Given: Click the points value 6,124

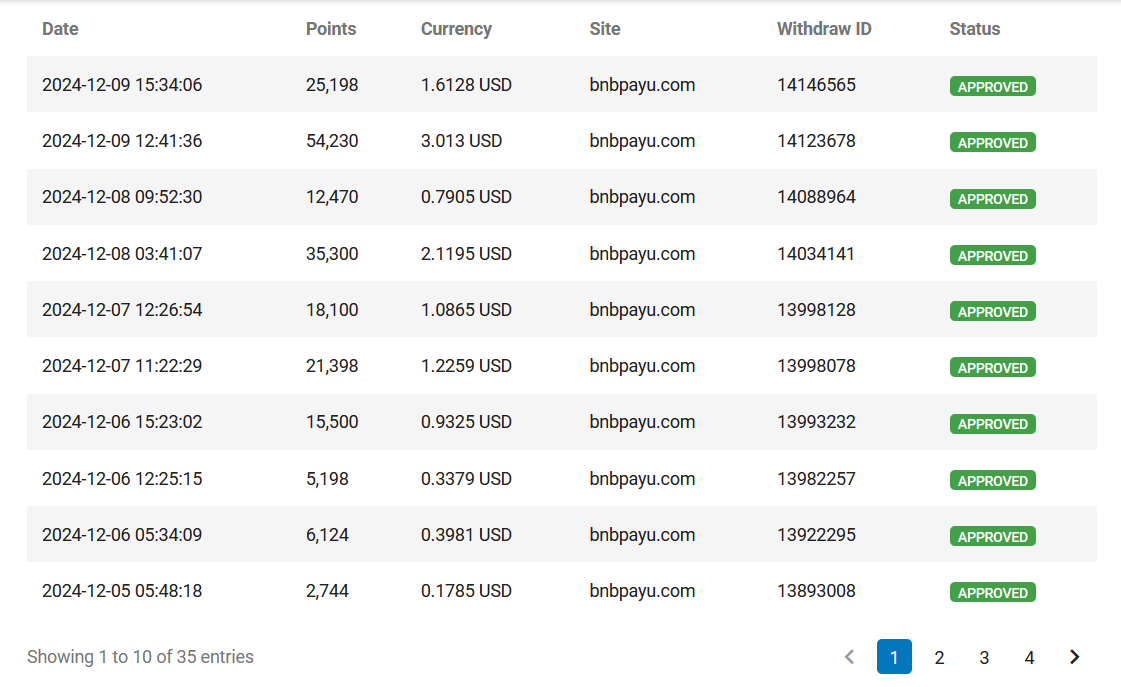Looking at the screenshot, I should (x=327, y=535).
